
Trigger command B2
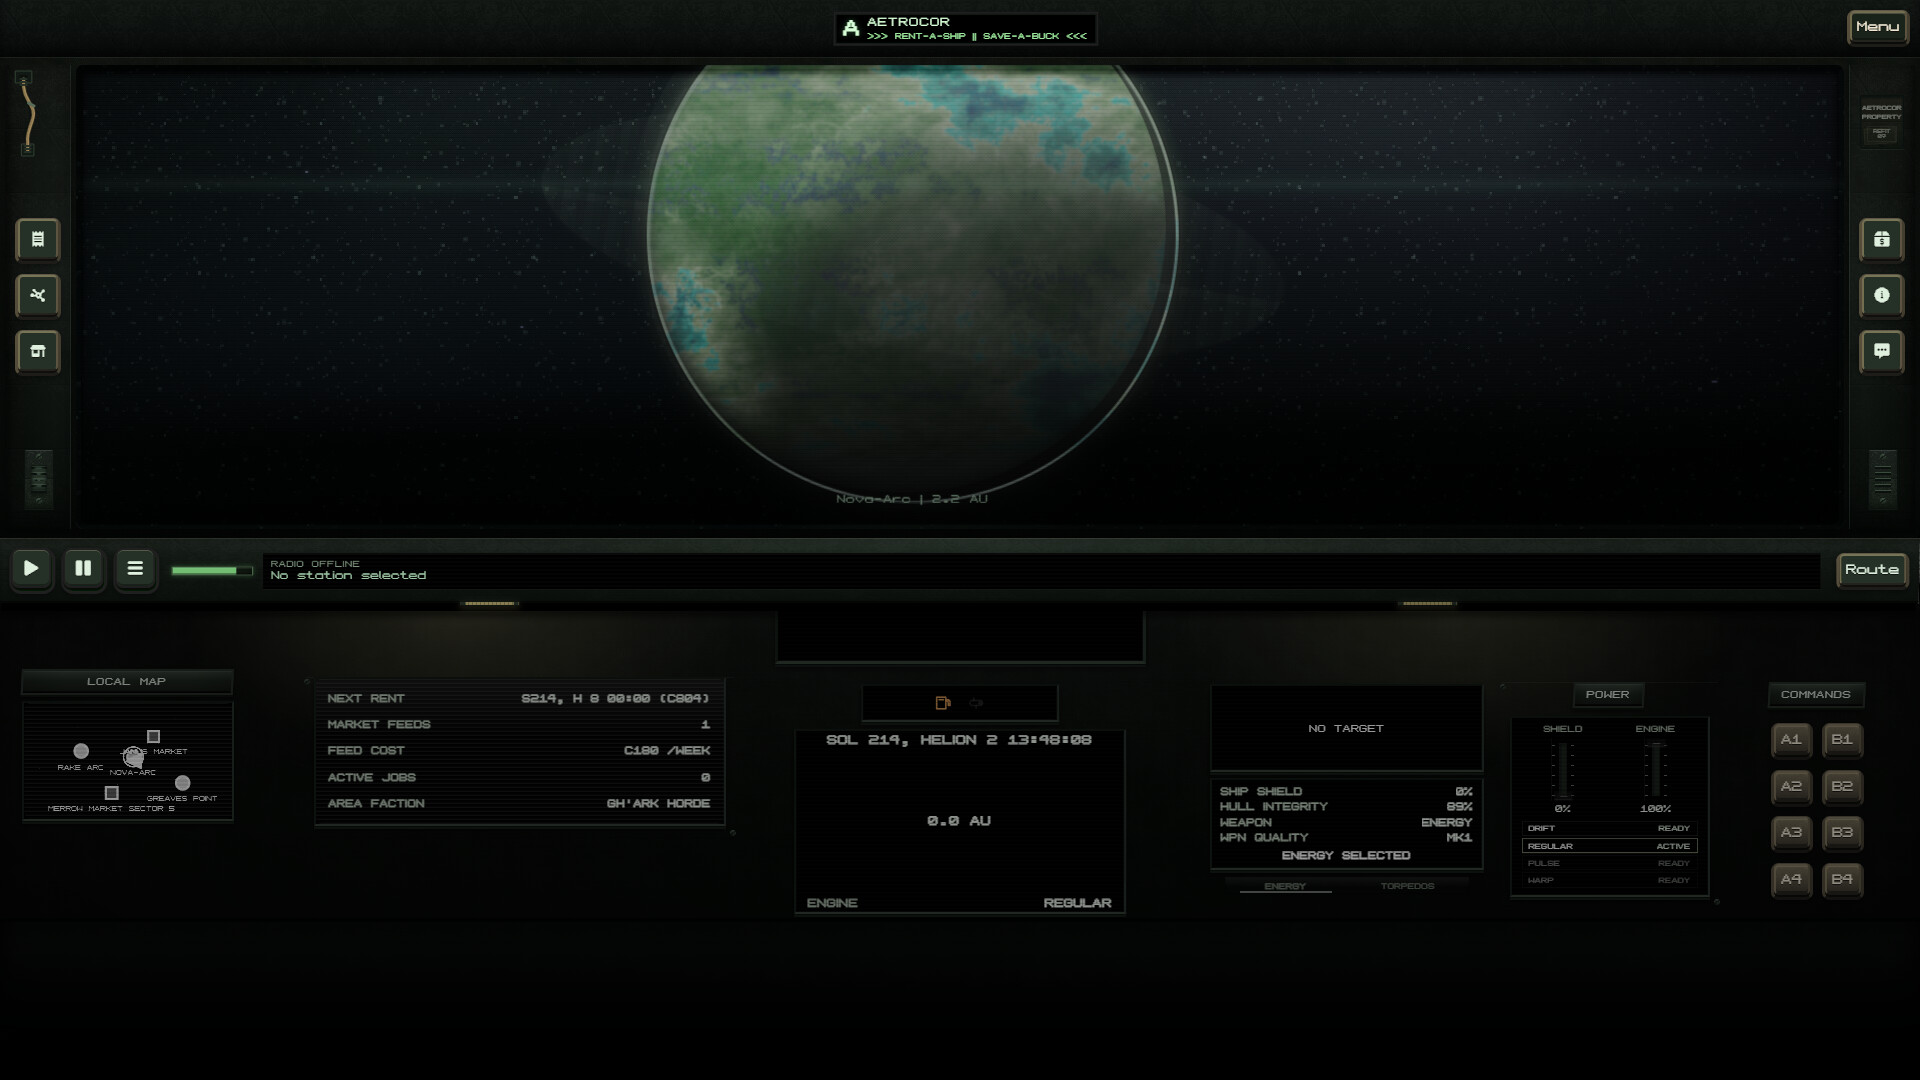coord(1842,787)
